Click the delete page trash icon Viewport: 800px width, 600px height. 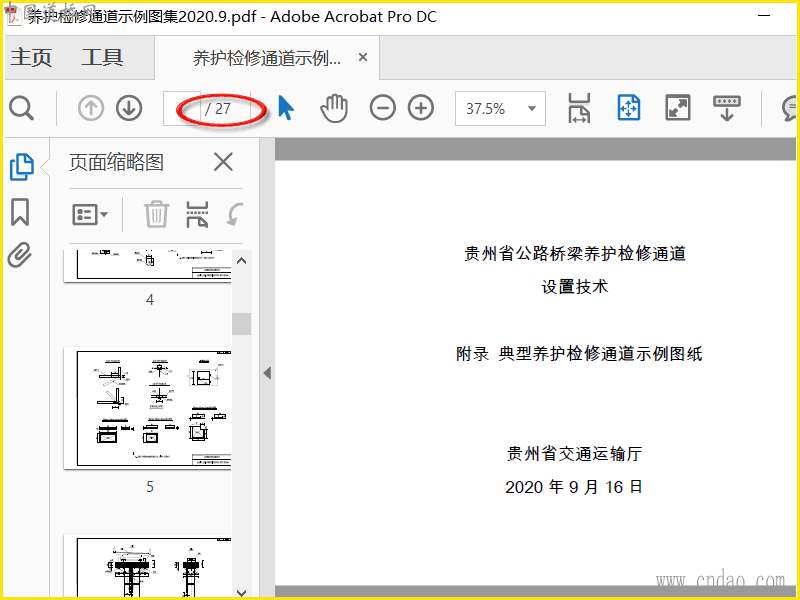tap(156, 214)
